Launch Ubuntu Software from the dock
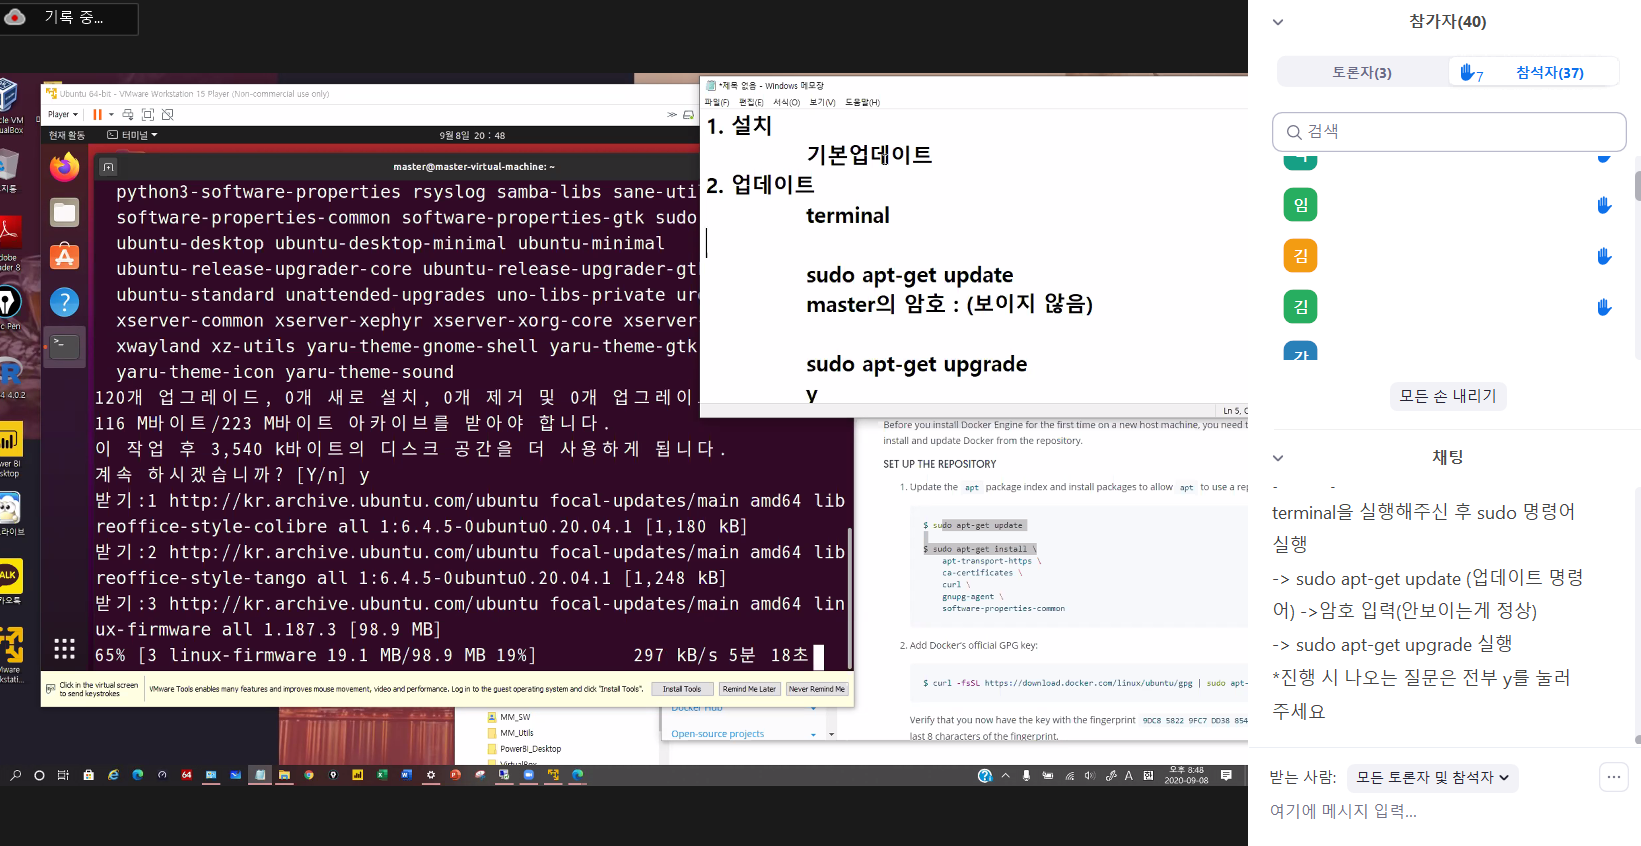The image size is (1641, 846). click(65, 257)
